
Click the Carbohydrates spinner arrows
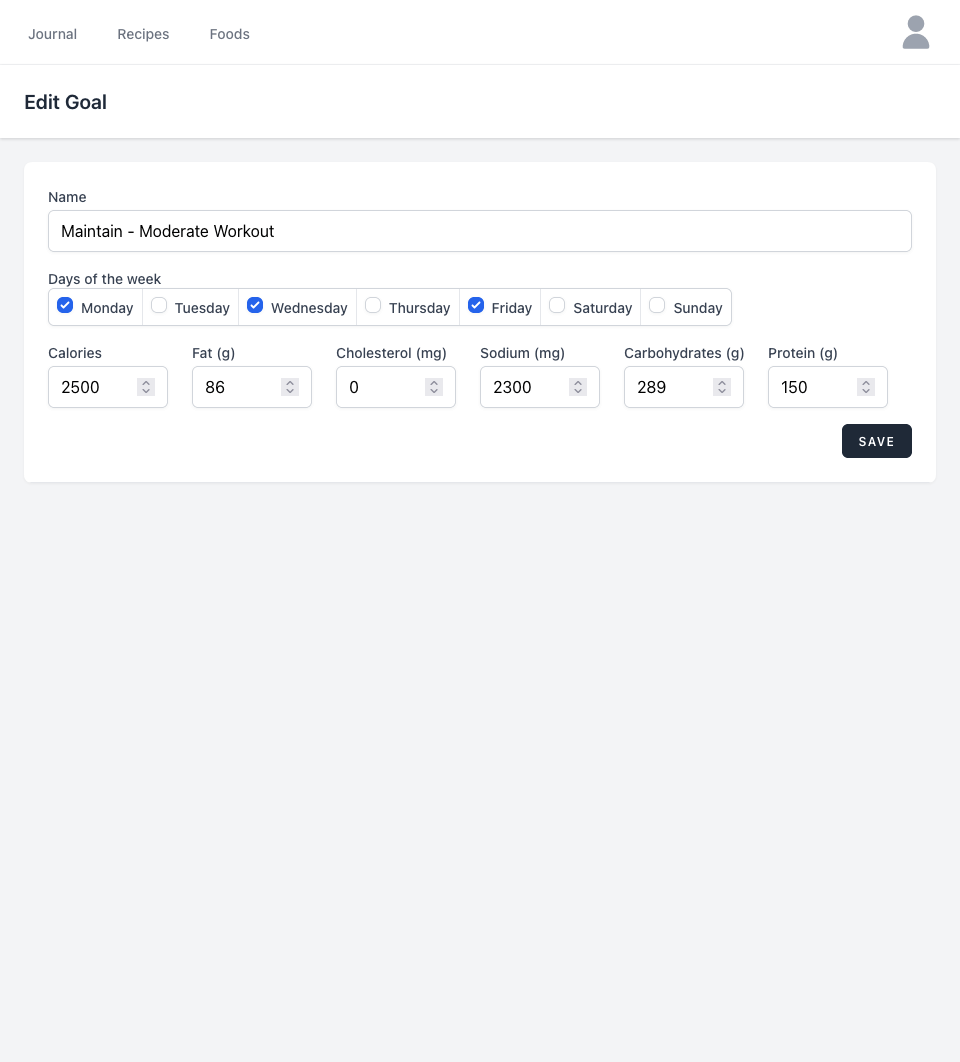tap(722, 387)
